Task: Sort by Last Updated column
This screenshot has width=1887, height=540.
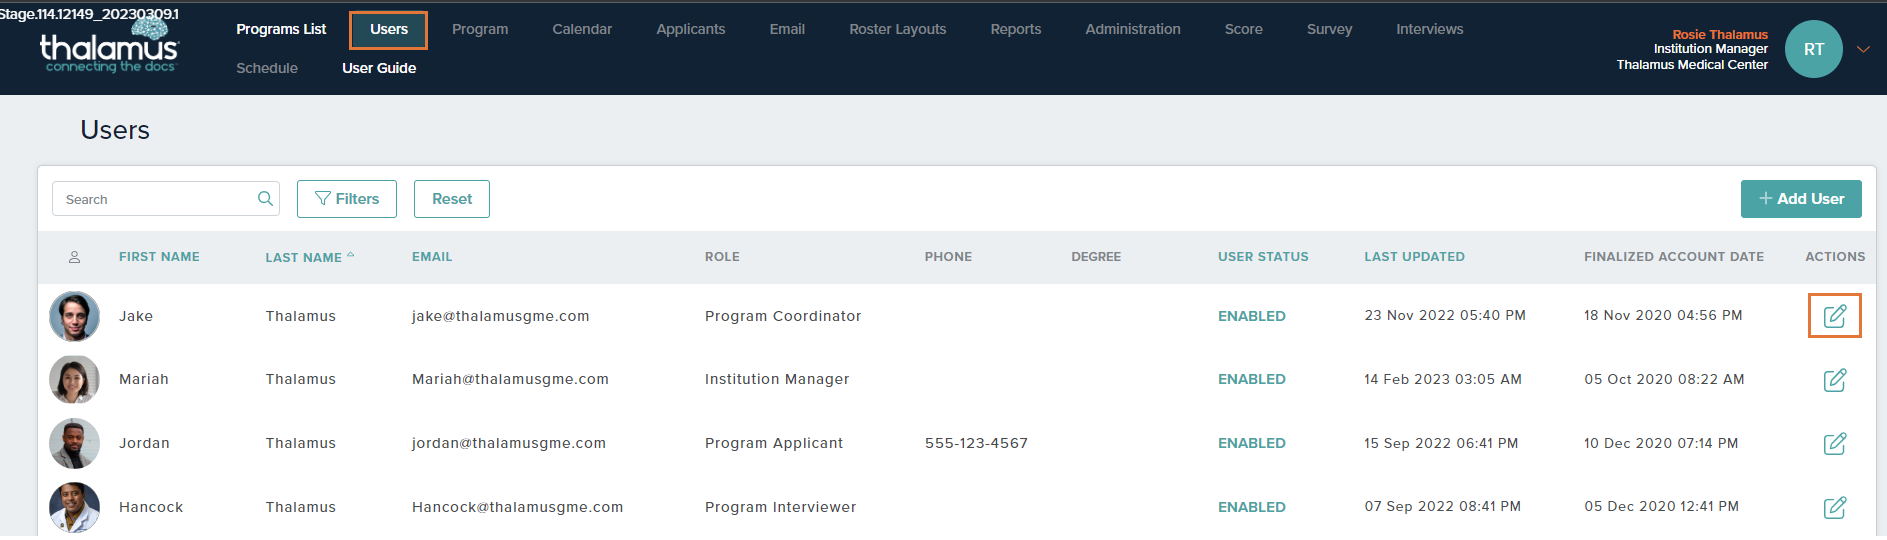Action: pyautogui.click(x=1414, y=257)
